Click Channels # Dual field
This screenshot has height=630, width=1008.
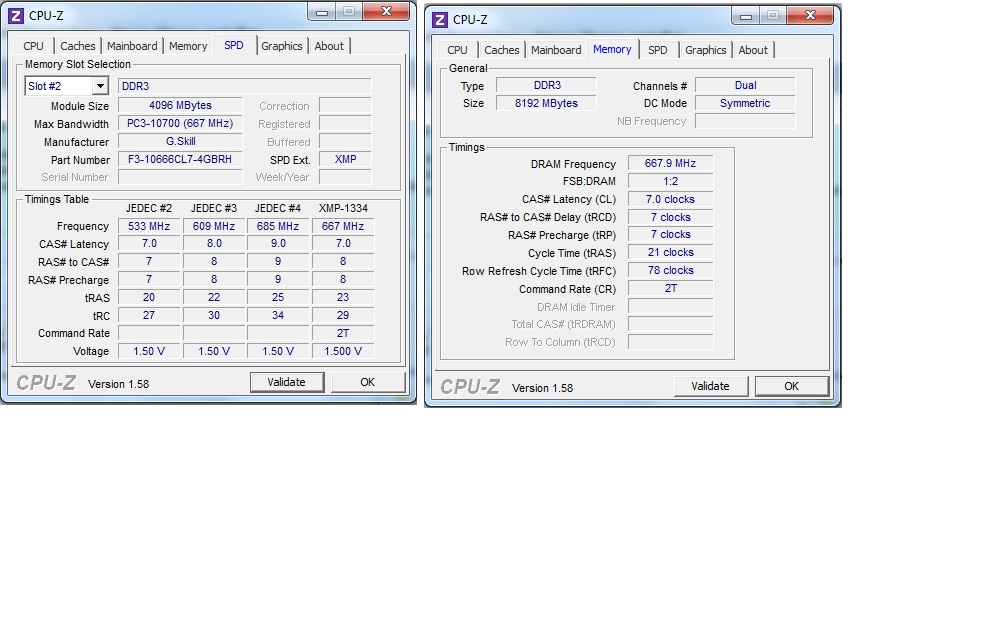click(x=745, y=85)
